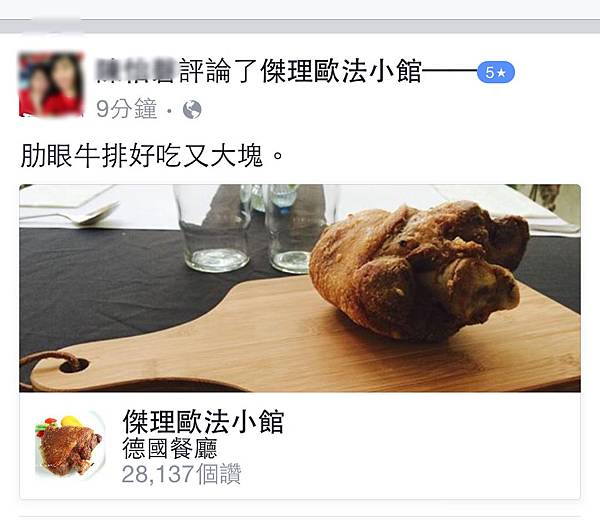The image size is (600, 532).
Task: Select the review text 肋眼牛排好吃又大塊
Action: tap(142, 156)
